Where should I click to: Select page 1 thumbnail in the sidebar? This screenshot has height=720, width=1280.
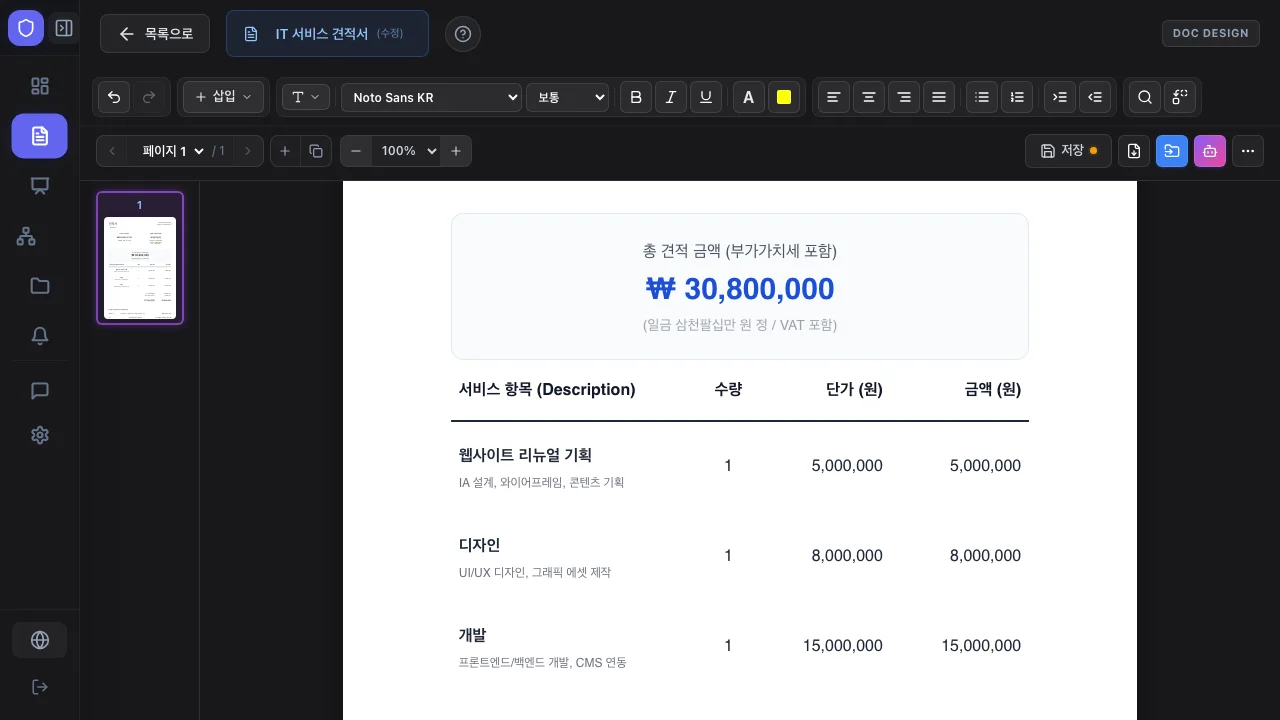[139, 257]
